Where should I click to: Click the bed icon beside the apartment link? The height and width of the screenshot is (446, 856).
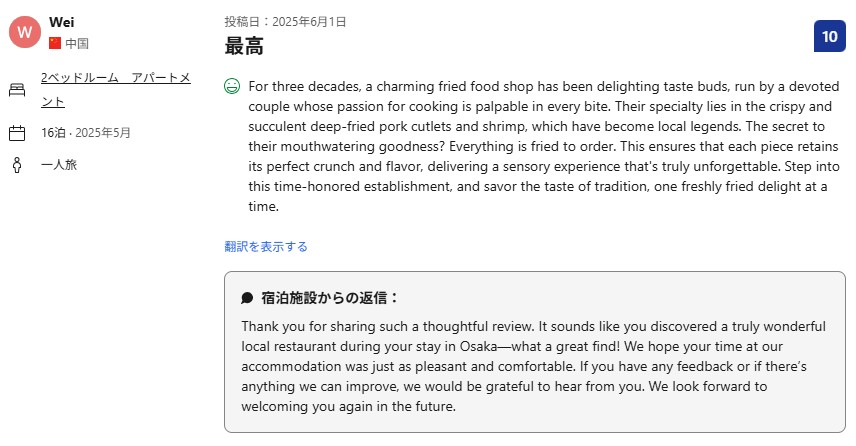pos(17,89)
